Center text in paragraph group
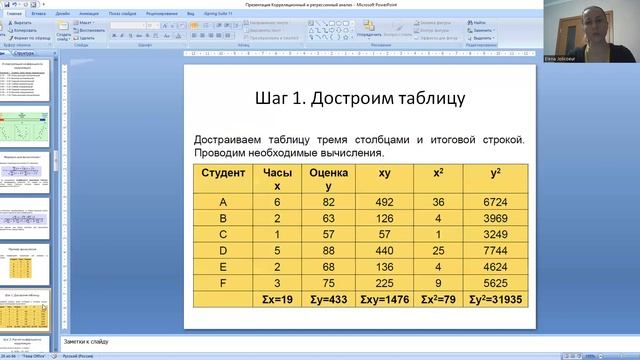 (x=202, y=36)
